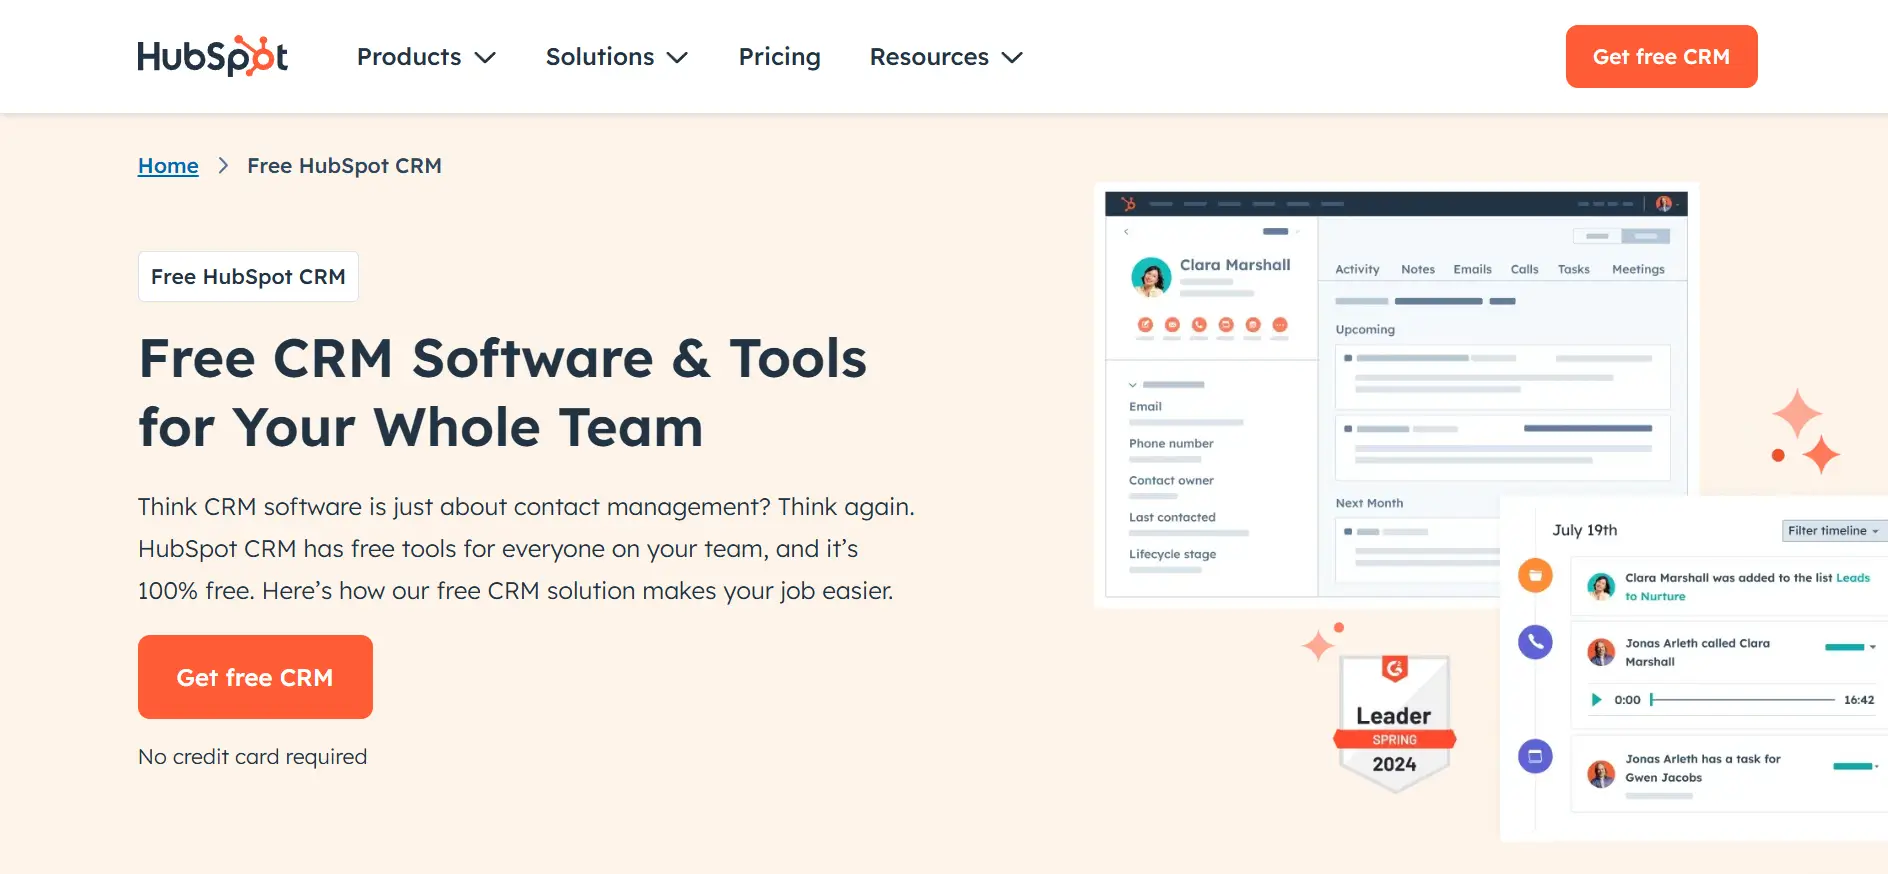Go to the Pricing page

pyautogui.click(x=779, y=57)
